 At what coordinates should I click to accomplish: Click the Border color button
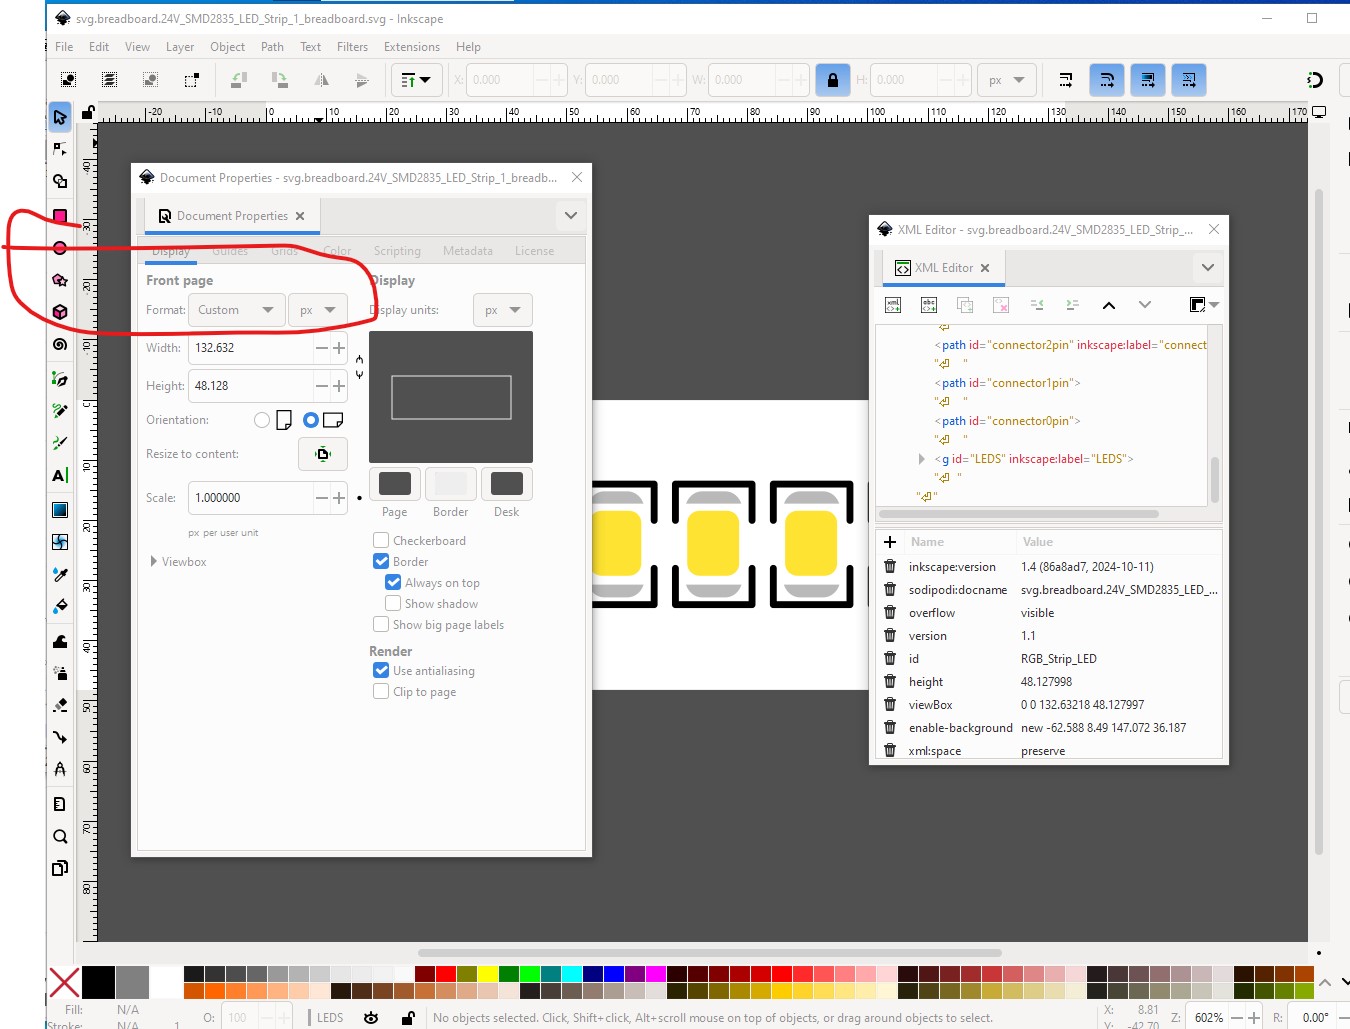(451, 484)
